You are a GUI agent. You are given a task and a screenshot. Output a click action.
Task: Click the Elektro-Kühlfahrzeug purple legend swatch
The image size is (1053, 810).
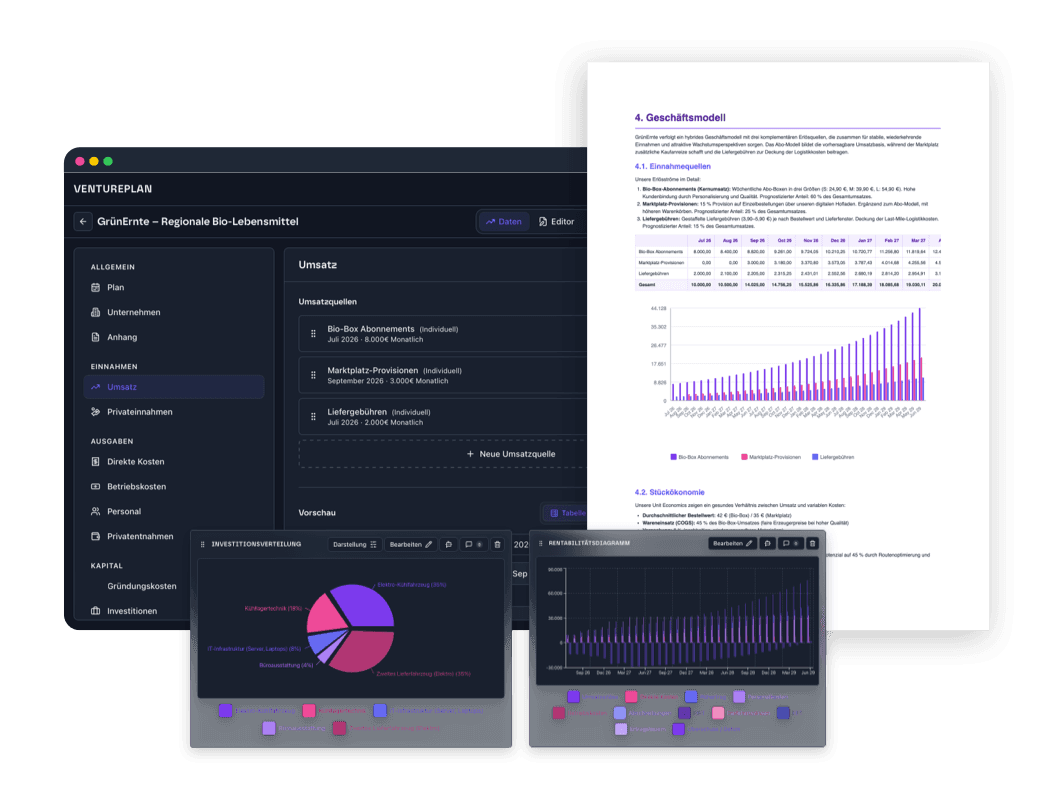[x=225, y=710]
